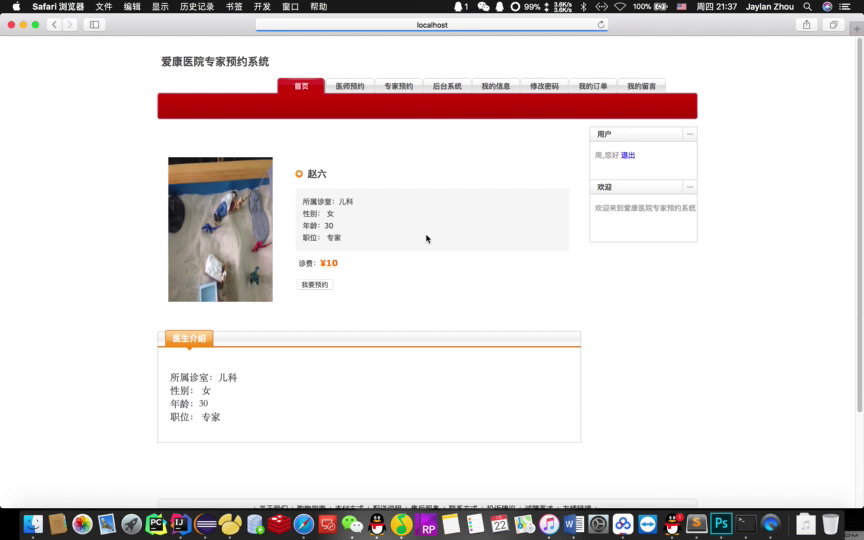
Task: Open the 后台系统 tab
Action: point(446,86)
